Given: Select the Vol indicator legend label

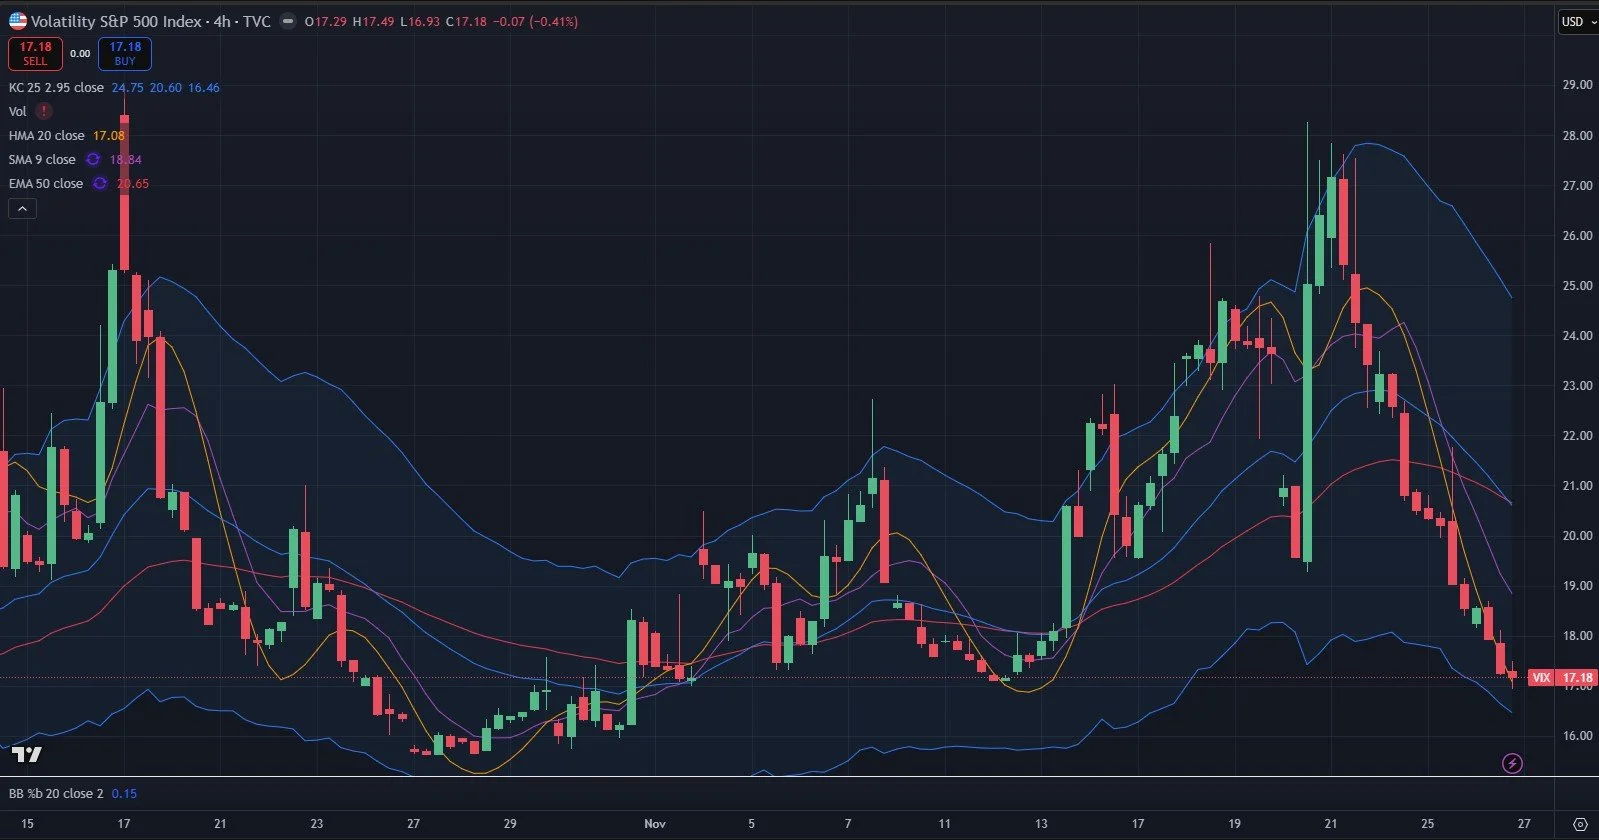Looking at the screenshot, I should [18, 111].
